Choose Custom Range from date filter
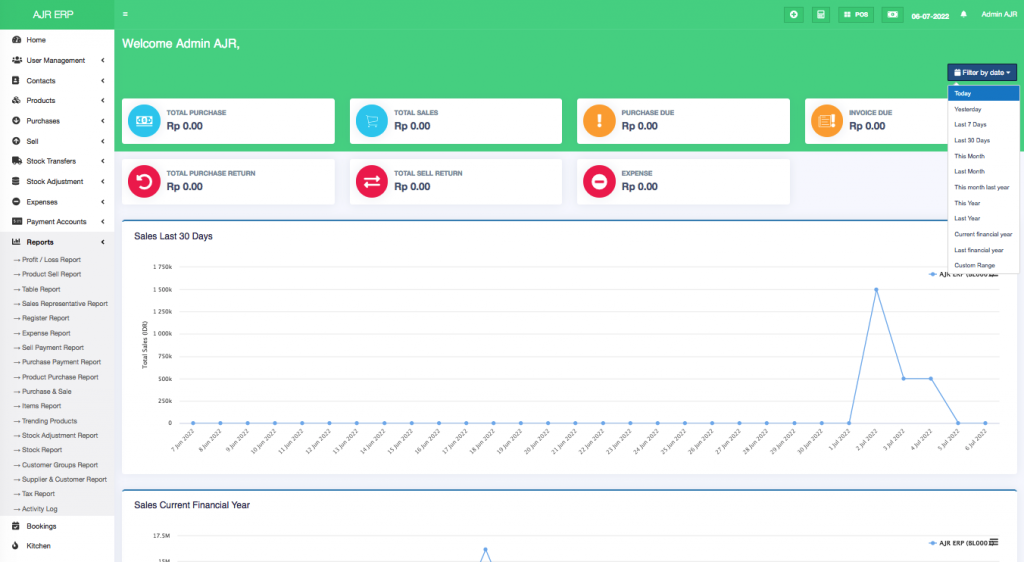 [974, 265]
